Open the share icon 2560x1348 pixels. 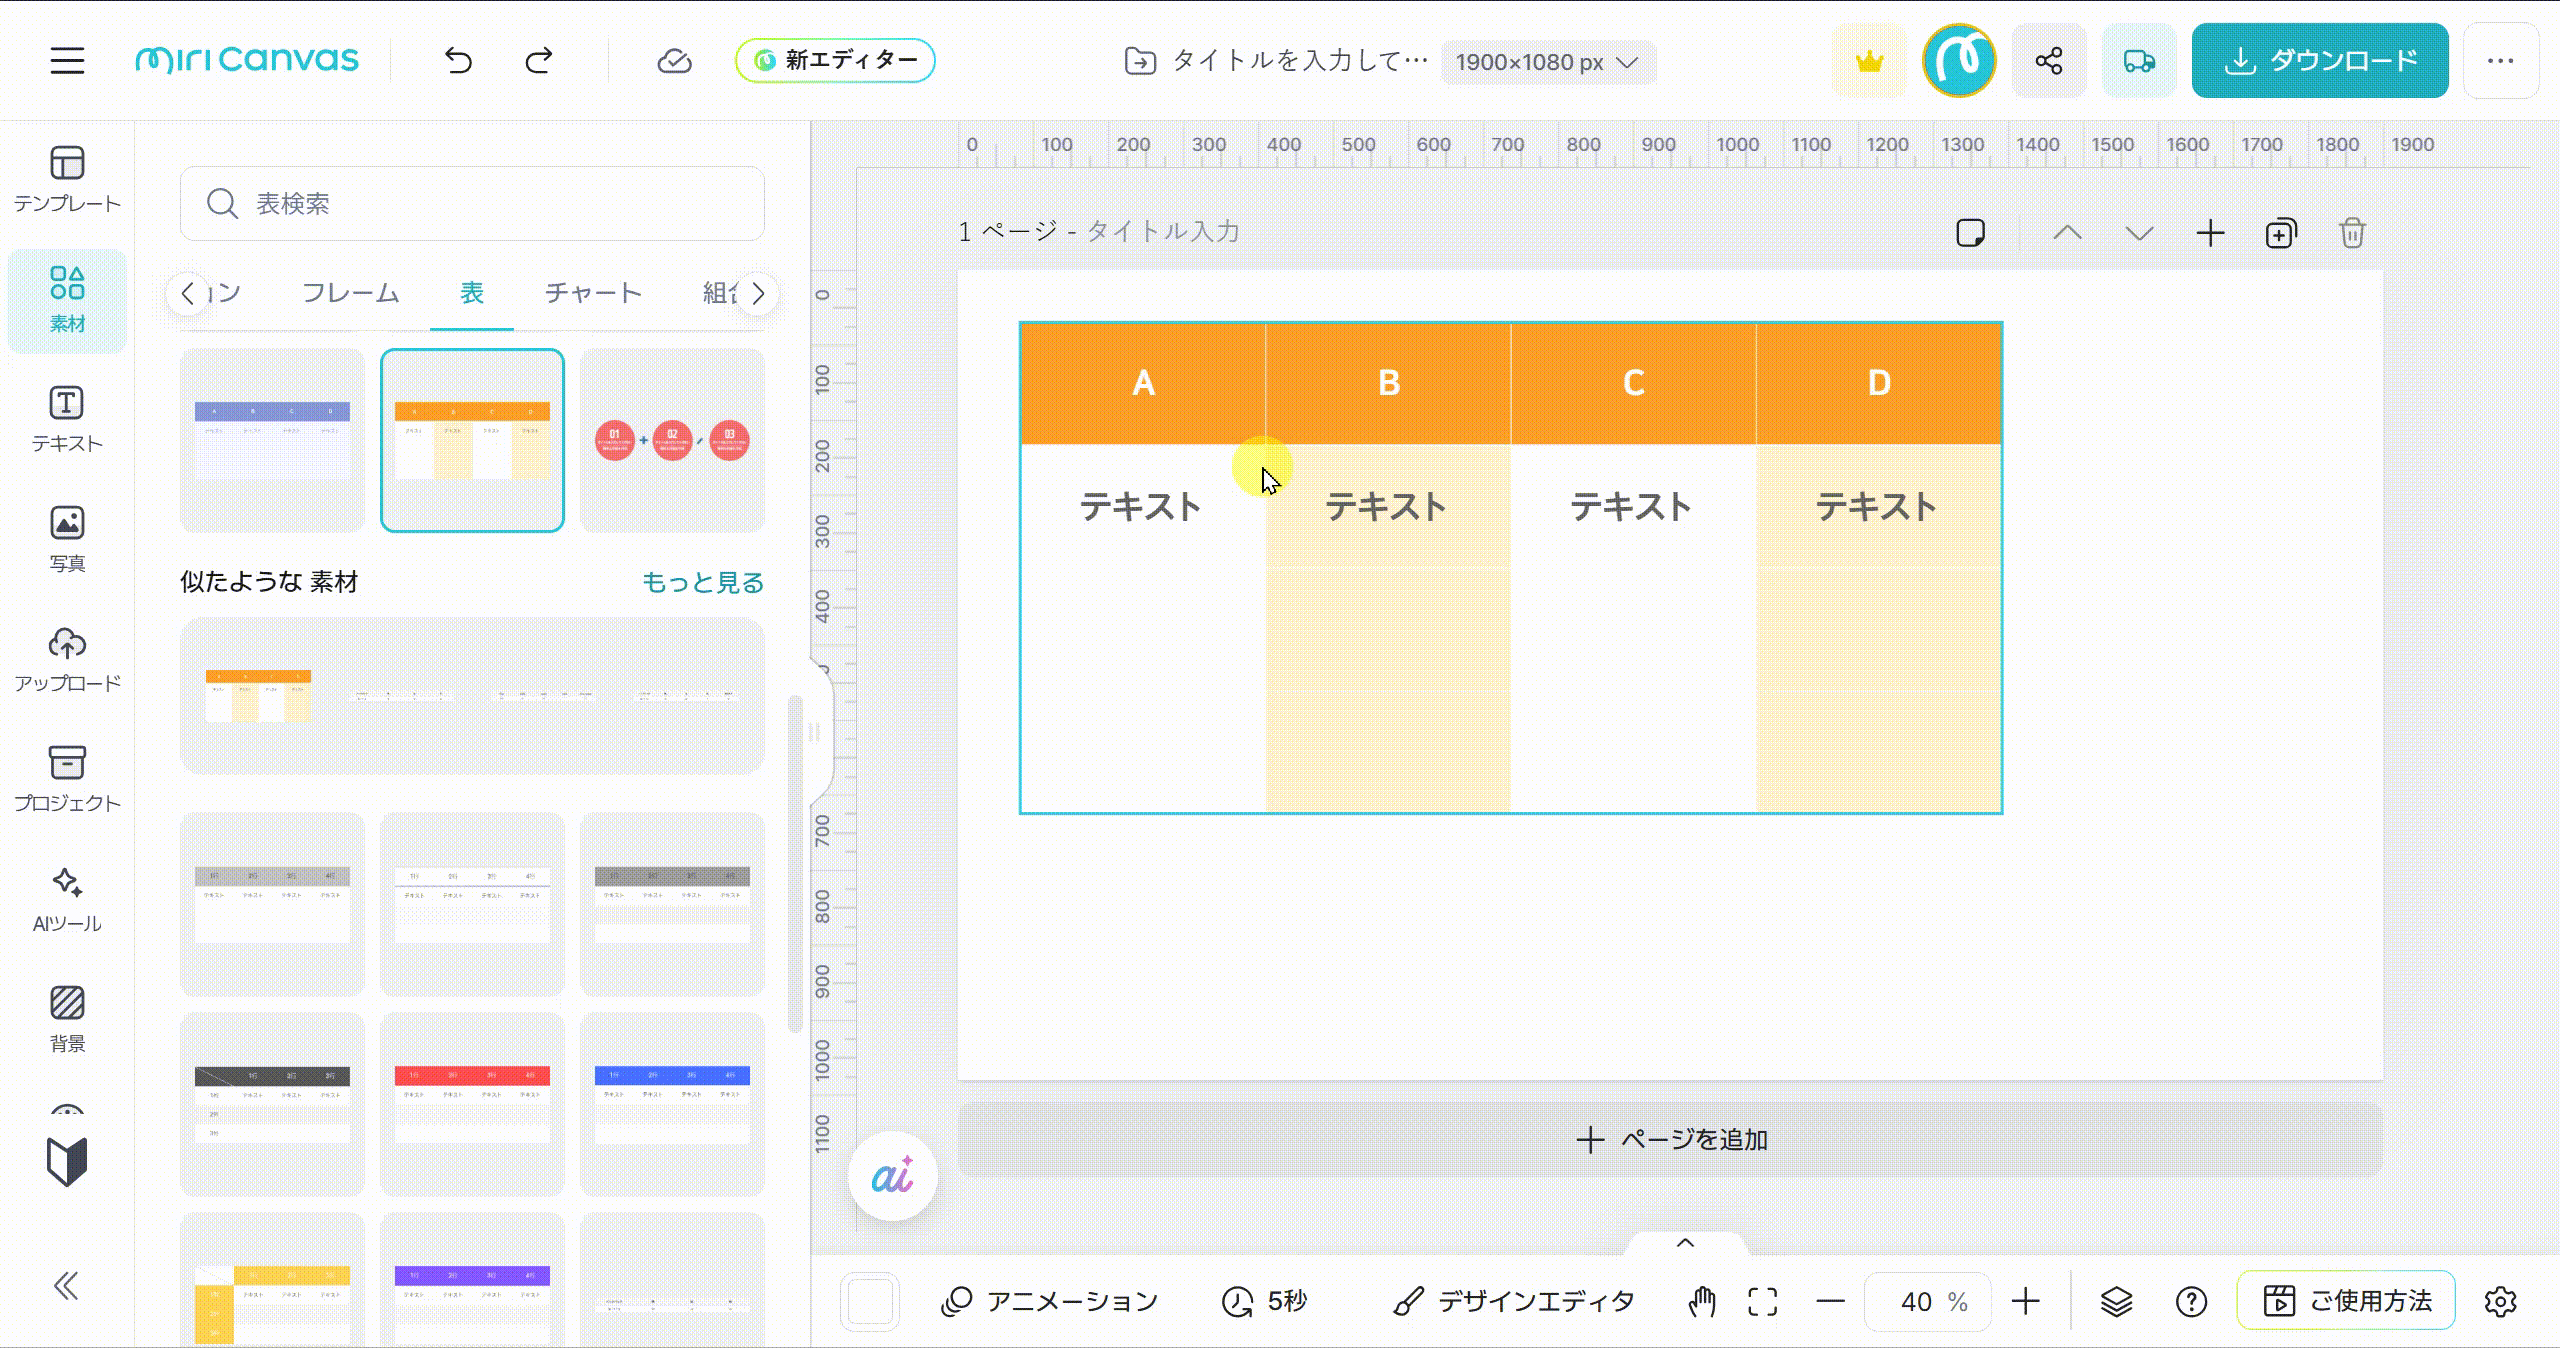(x=2049, y=61)
